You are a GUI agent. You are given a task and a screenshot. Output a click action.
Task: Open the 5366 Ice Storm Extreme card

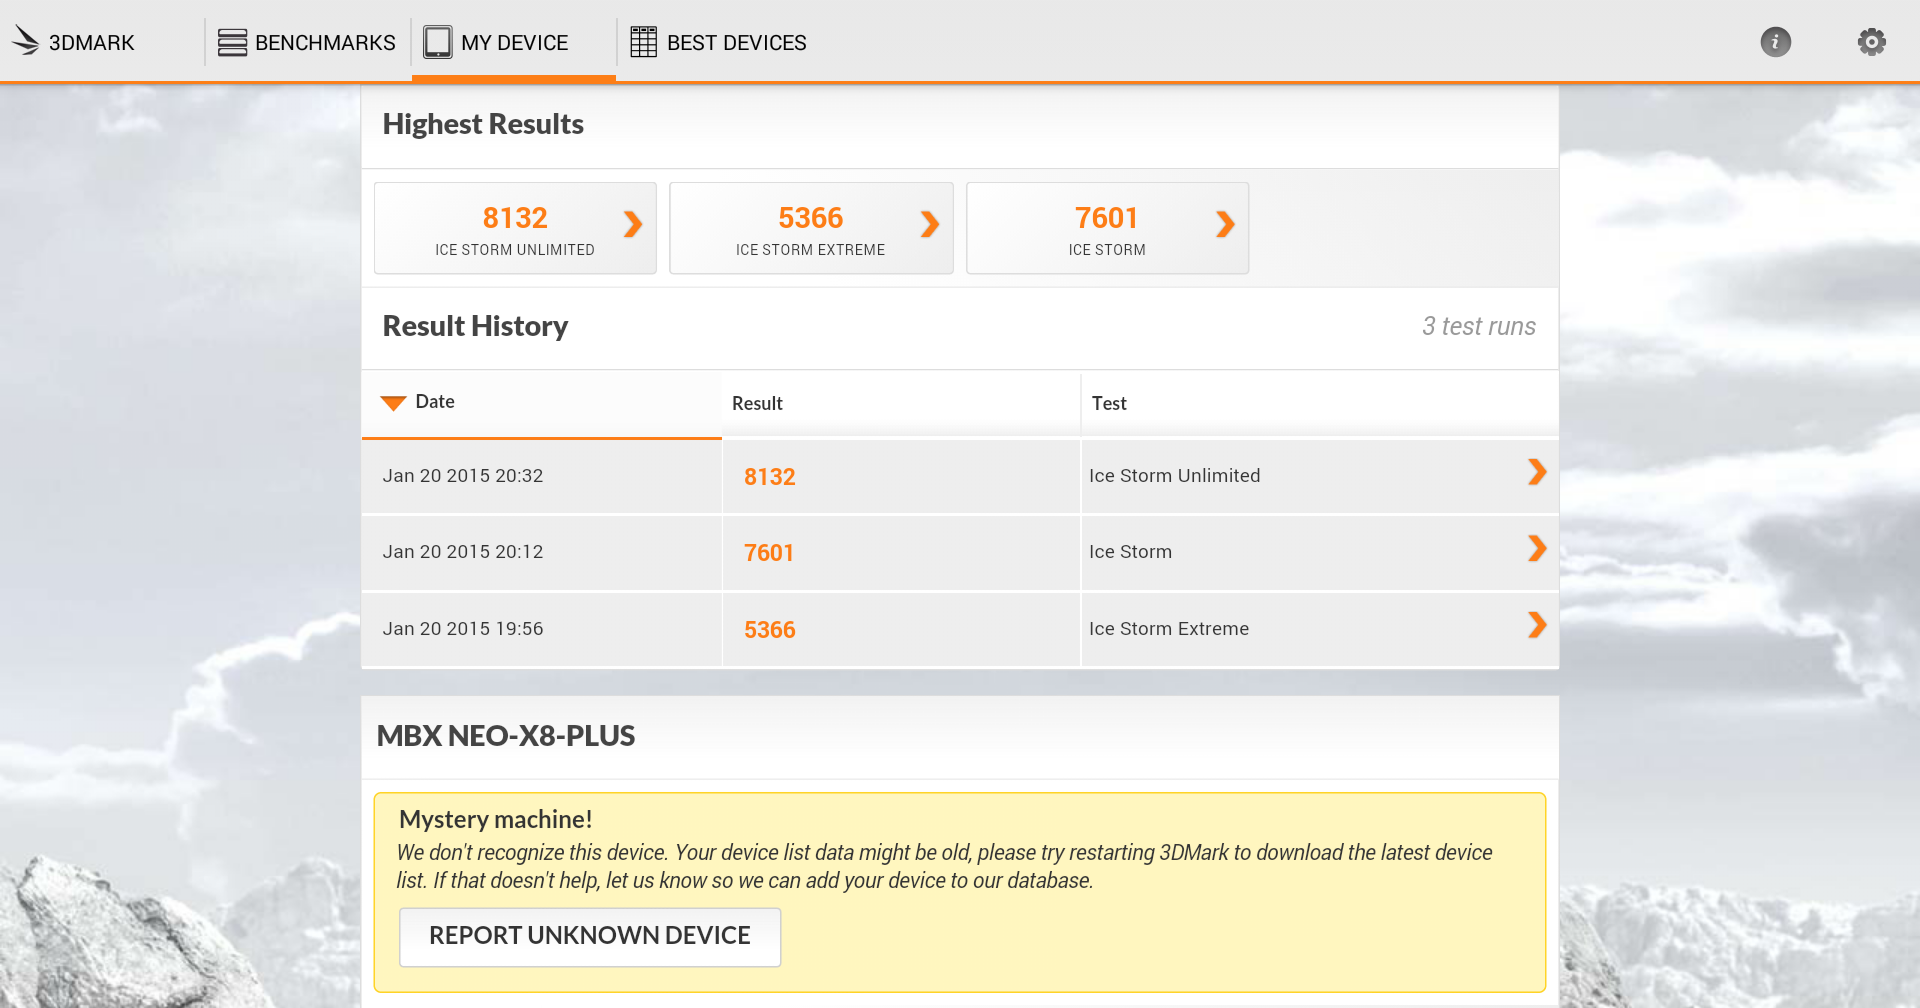811,228
